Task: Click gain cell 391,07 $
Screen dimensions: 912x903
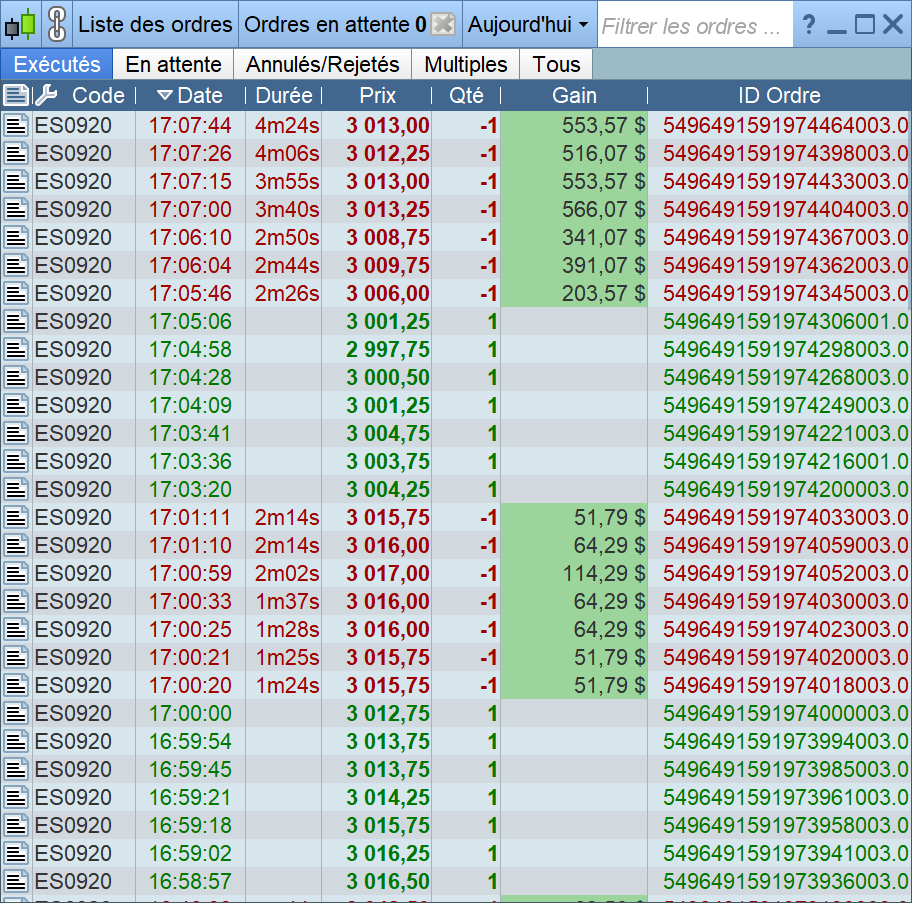Action: click(x=574, y=265)
